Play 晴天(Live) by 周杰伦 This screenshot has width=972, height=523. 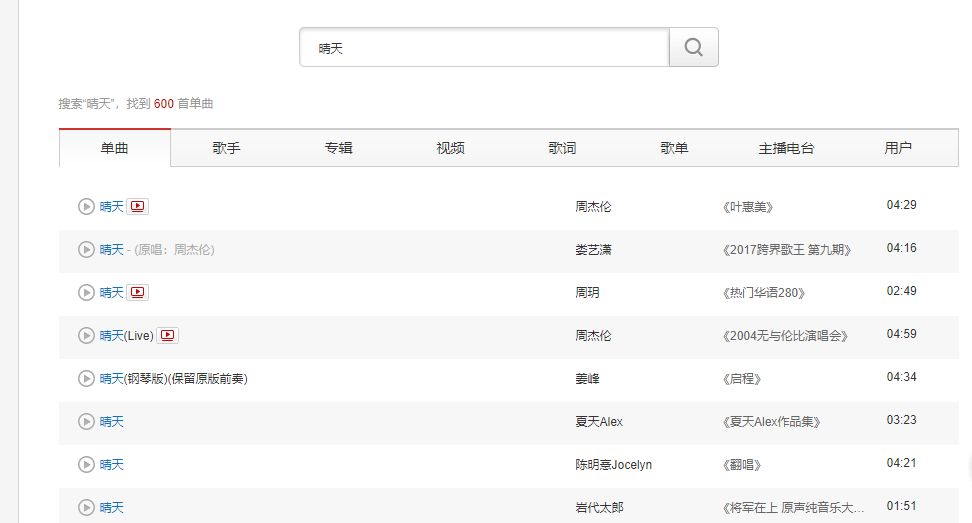(x=86, y=336)
